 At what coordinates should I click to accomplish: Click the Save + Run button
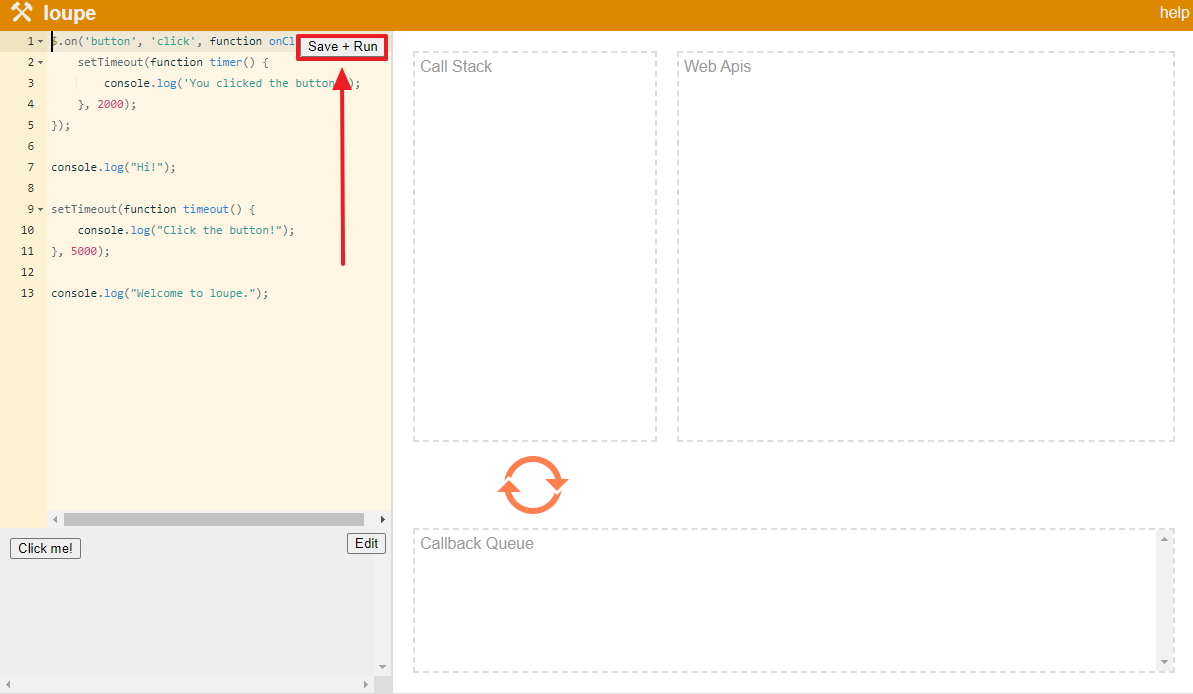tap(342, 46)
